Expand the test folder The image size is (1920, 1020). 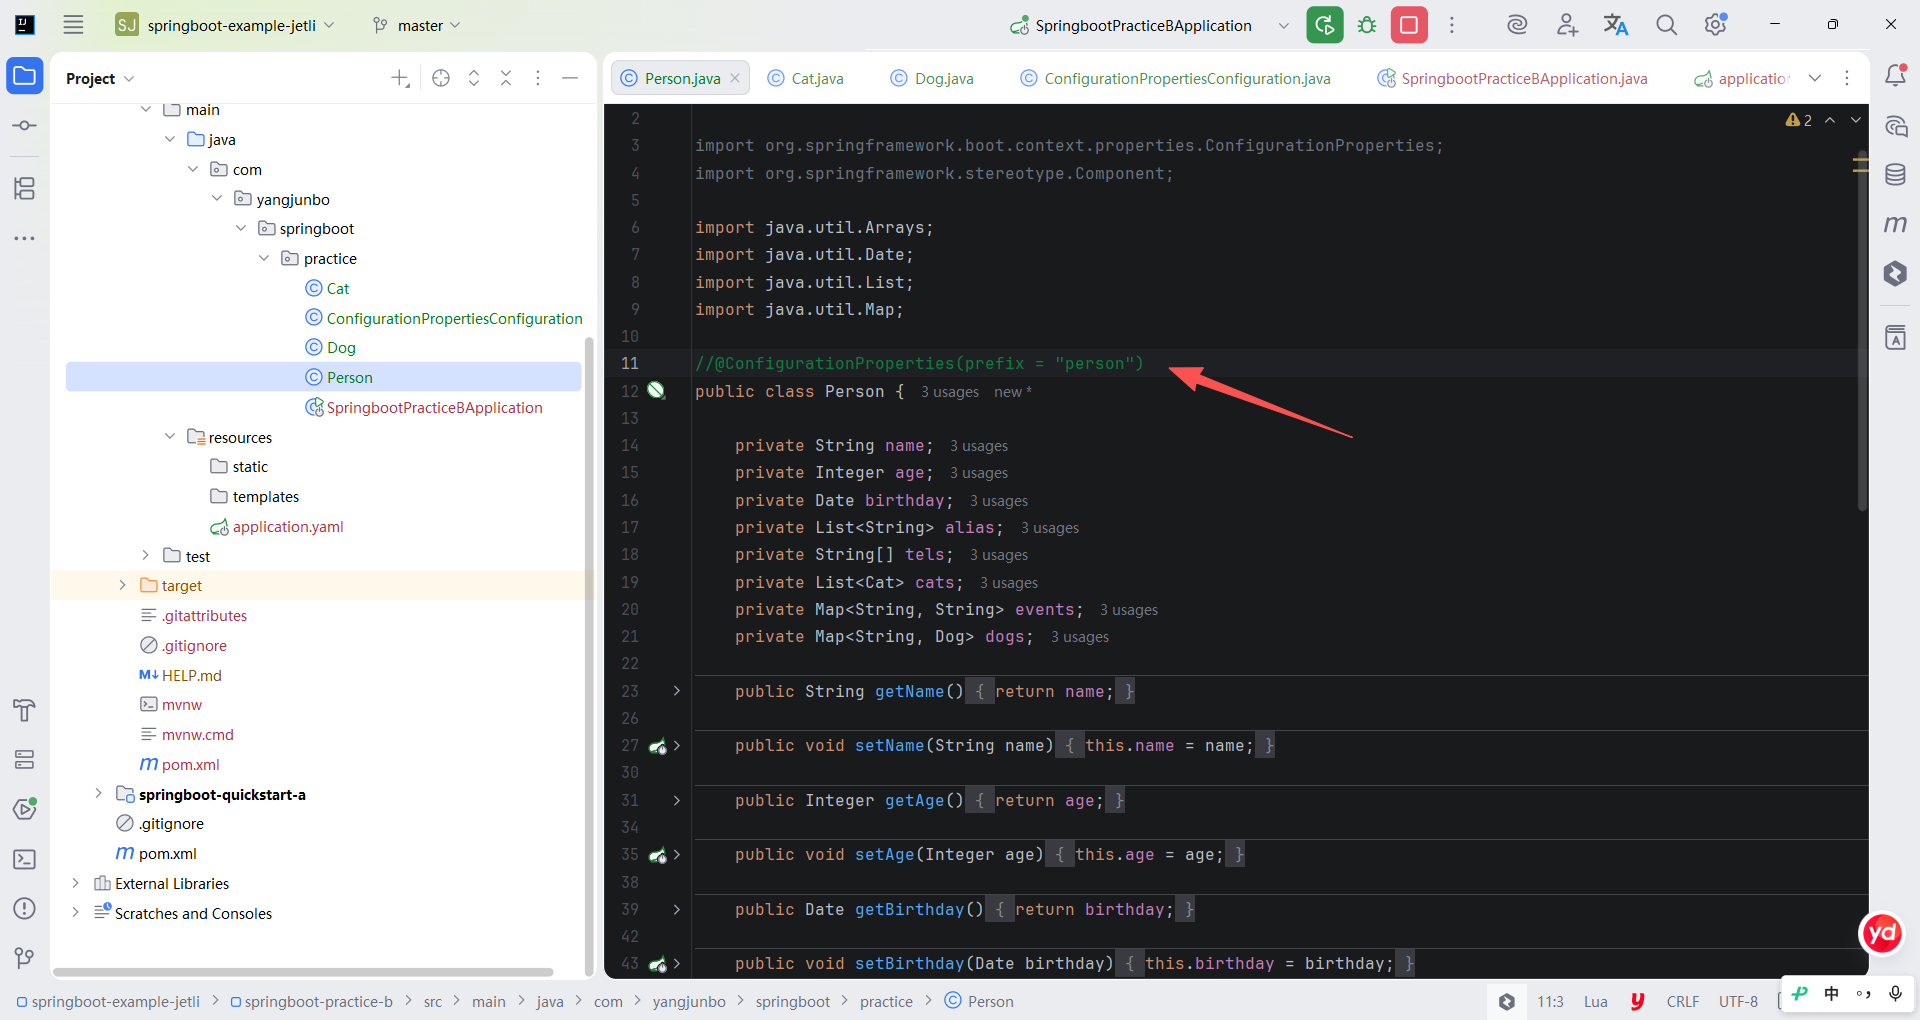tap(146, 556)
